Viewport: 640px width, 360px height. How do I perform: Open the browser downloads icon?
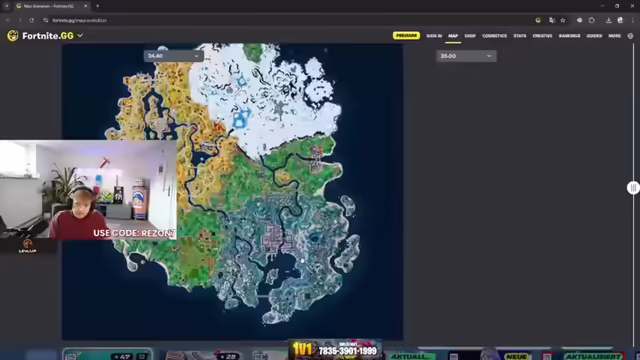[x=609, y=20]
